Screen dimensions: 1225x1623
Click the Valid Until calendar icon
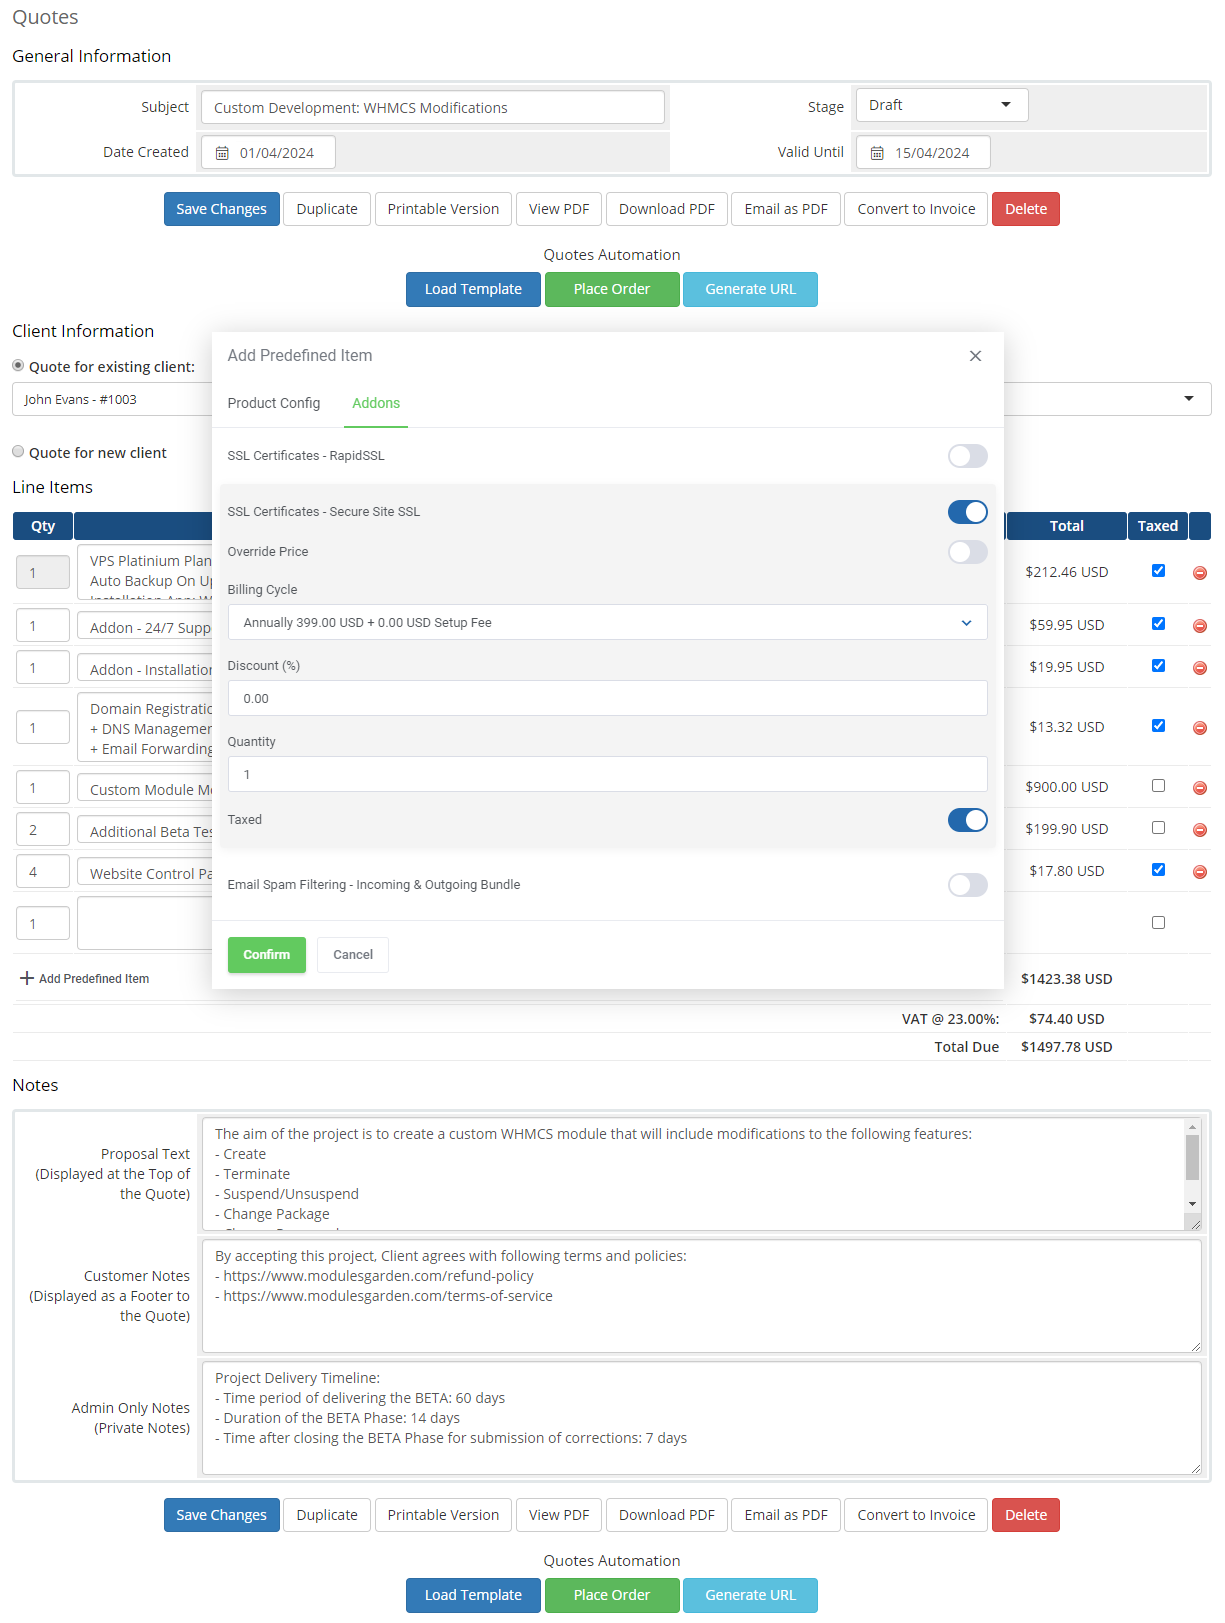tap(877, 153)
